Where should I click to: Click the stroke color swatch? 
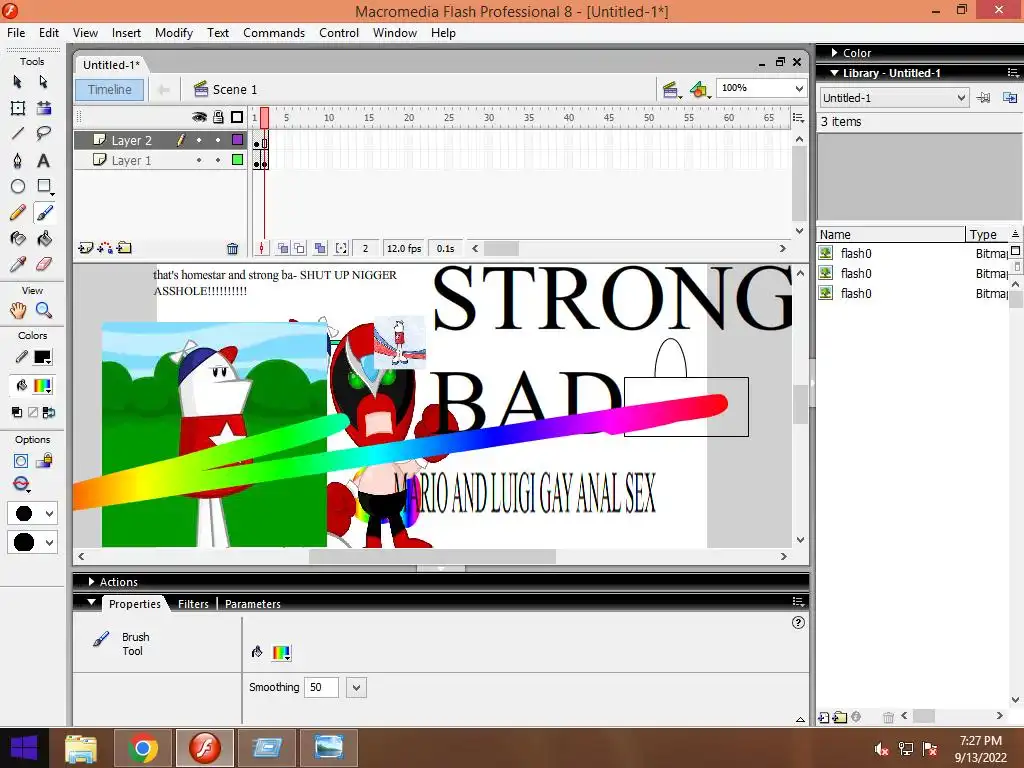pyautogui.click(x=42, y=357)
